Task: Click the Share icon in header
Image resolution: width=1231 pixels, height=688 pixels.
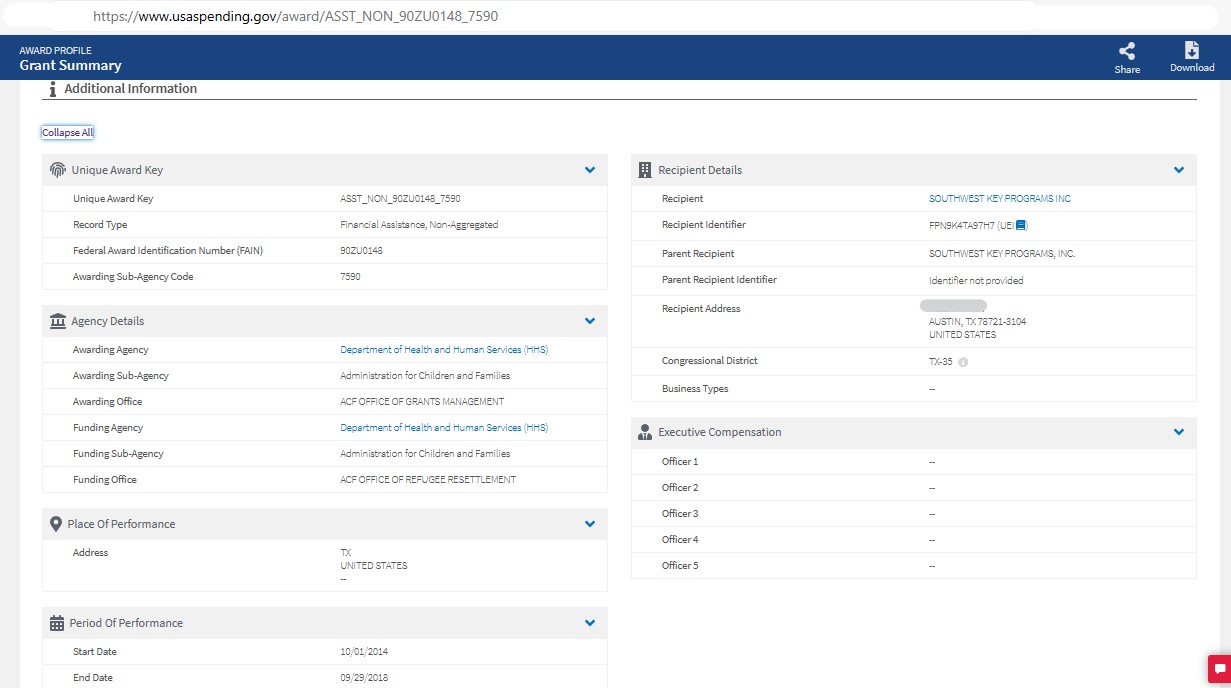Action: coord(1127,51)
